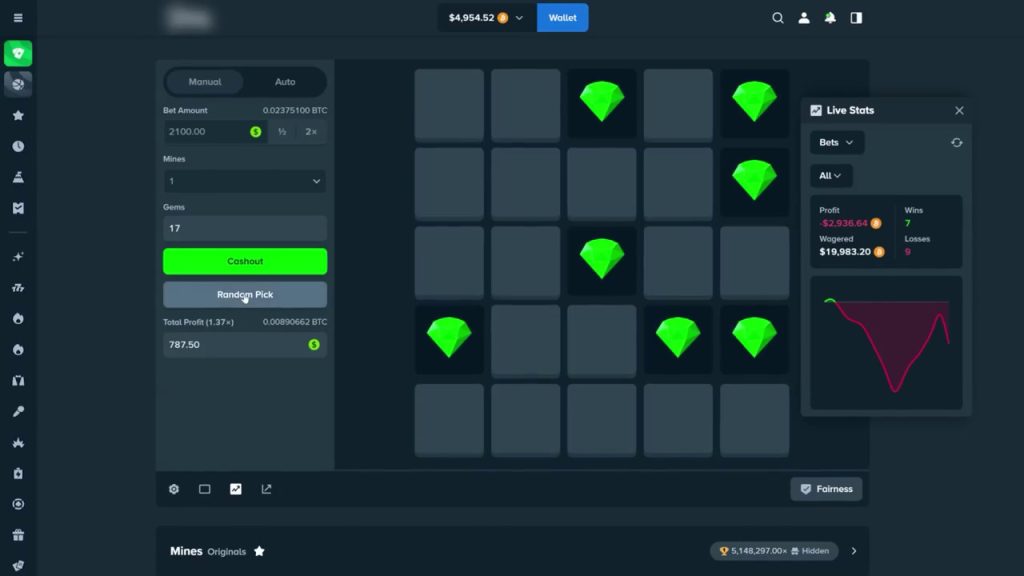Open the Fairness dialog
Image resolution: width=1024 pixels, height=576 pixels.
tap(826, 489)
